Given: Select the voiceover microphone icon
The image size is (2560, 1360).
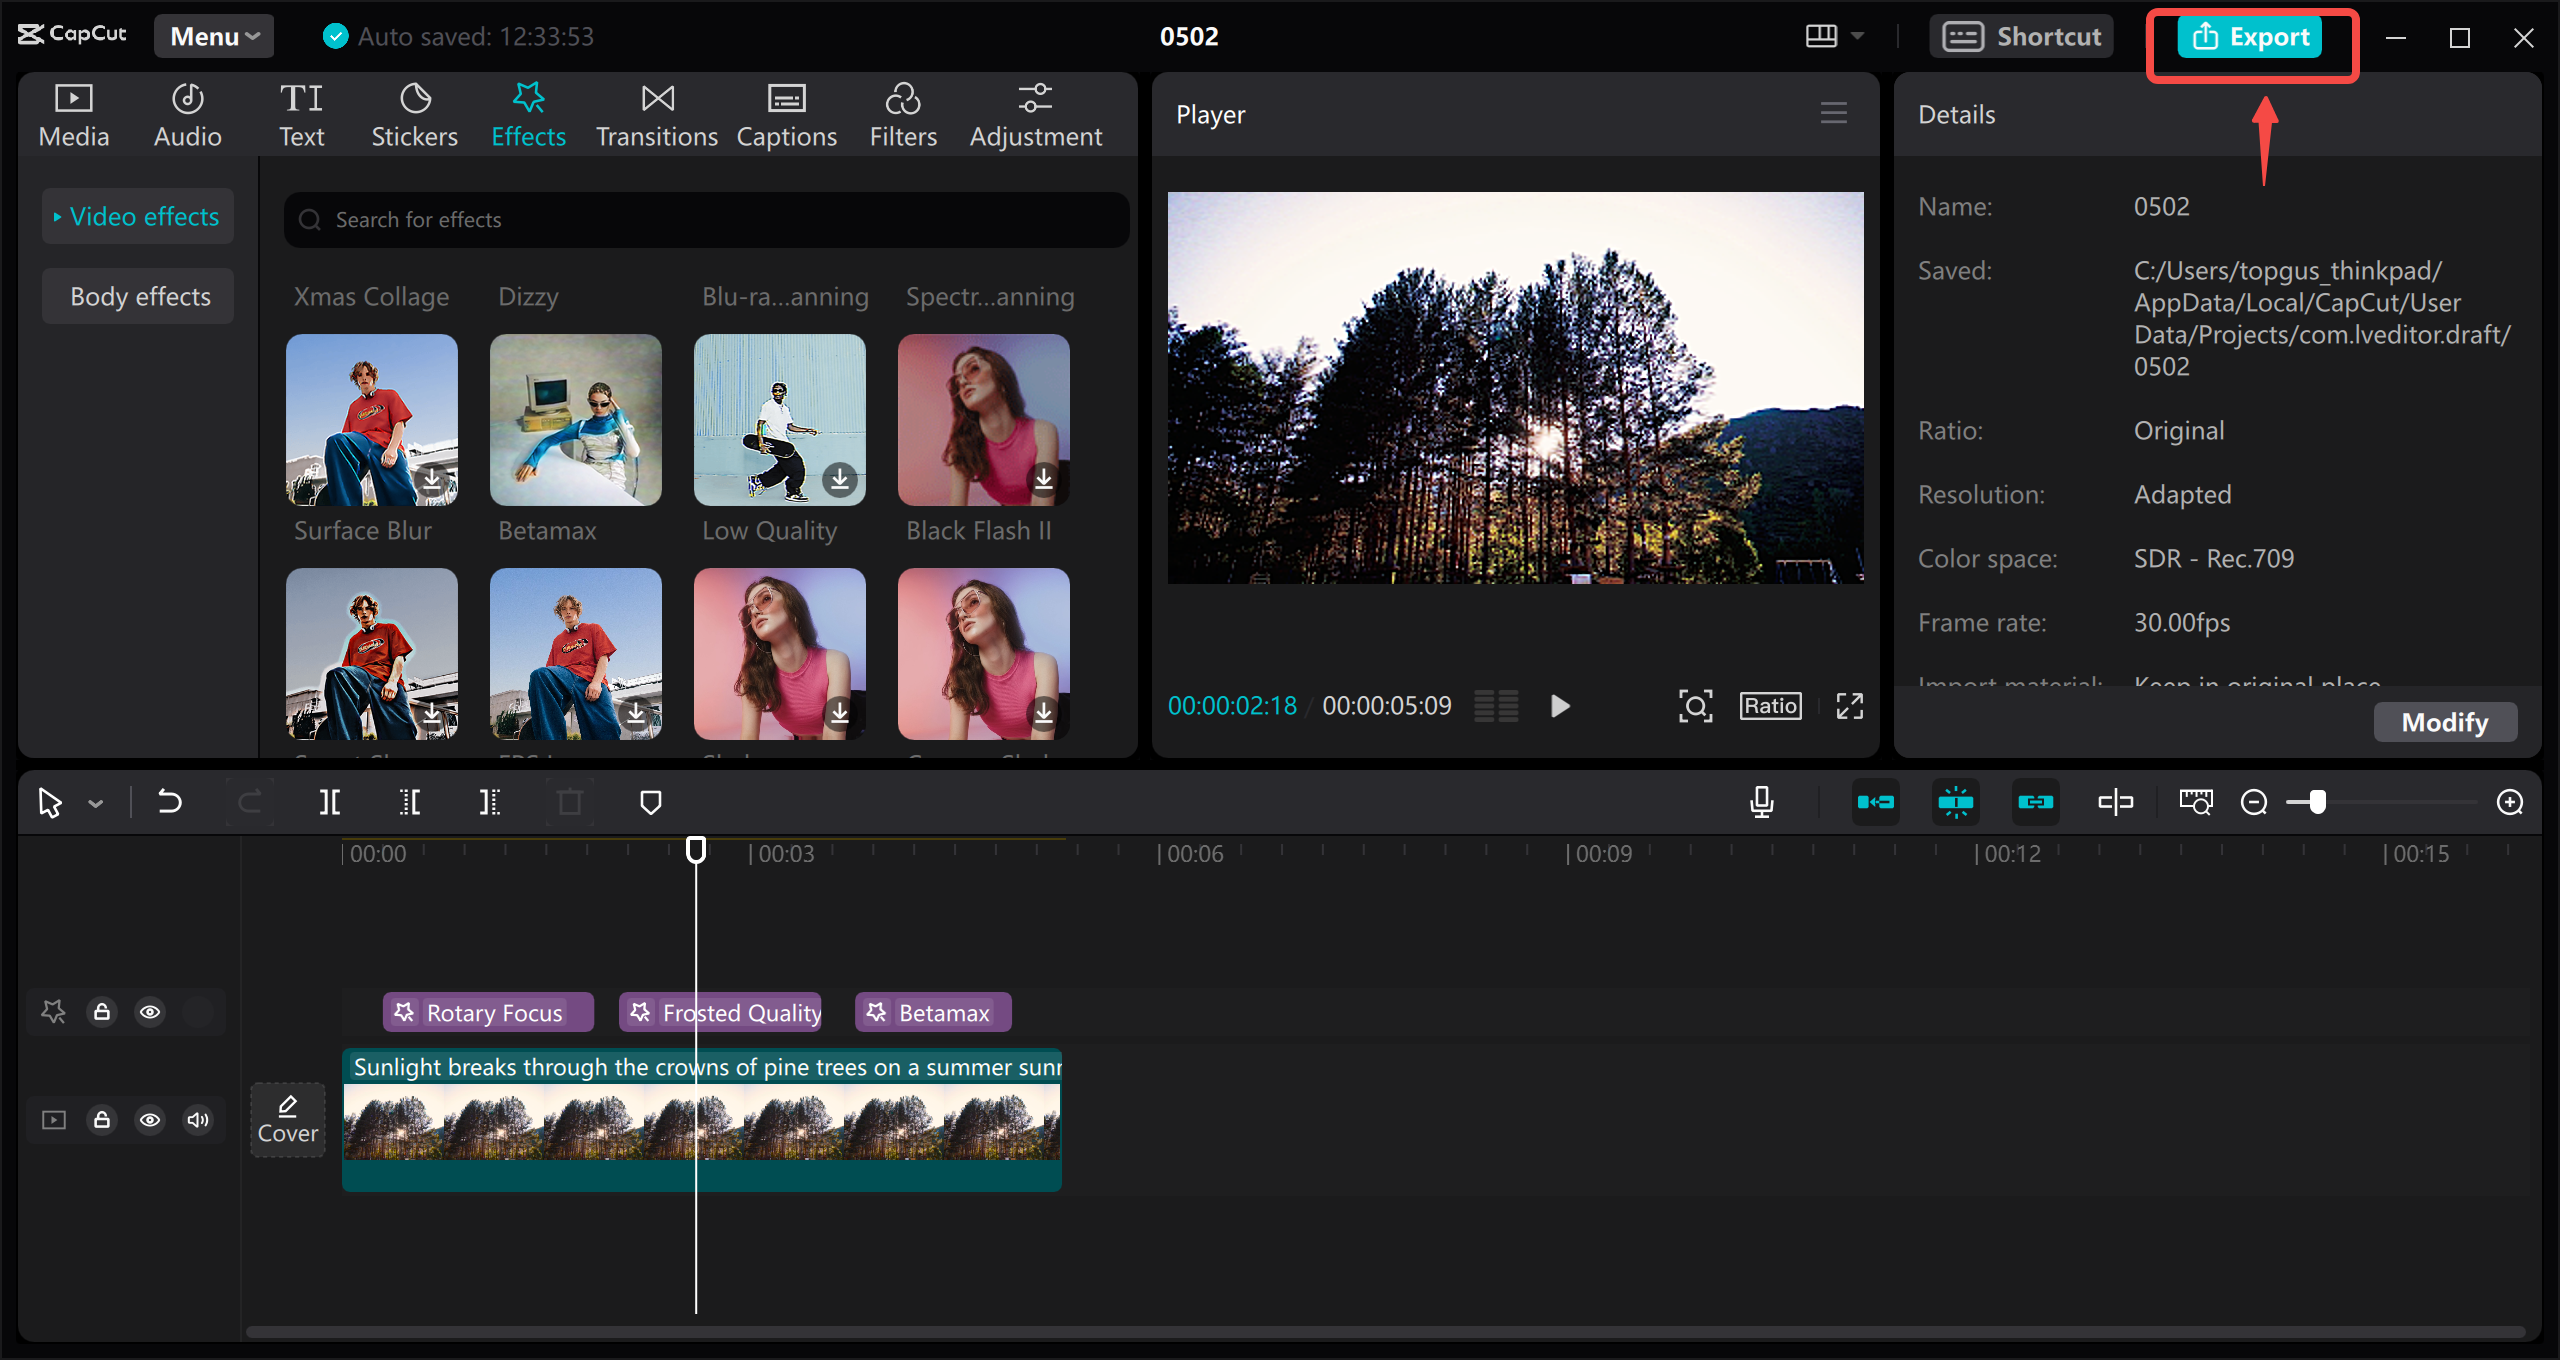Looking at the screenshot, I should 1763,801.
